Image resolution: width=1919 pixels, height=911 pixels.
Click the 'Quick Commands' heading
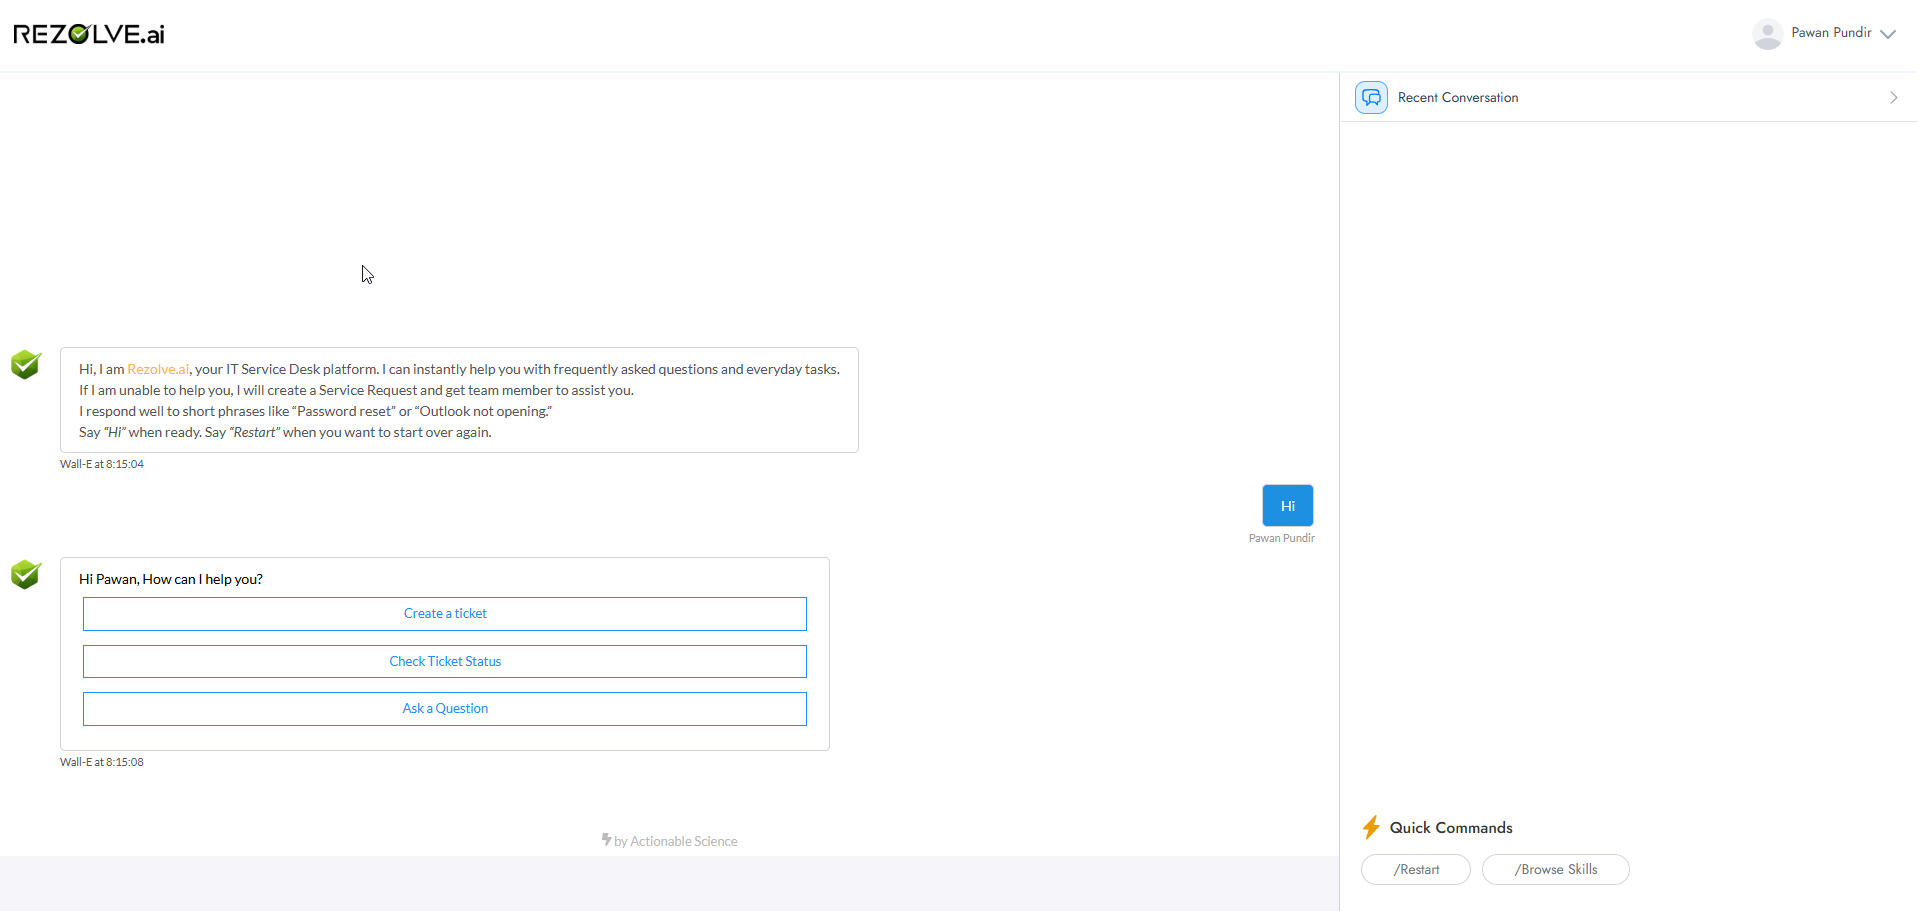pos(1451,828)
